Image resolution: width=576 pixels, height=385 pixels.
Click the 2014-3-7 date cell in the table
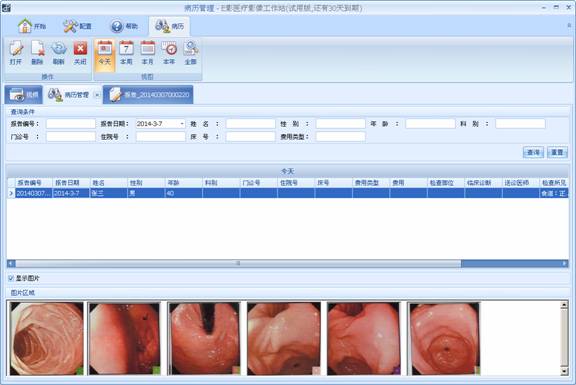pos(71,193)
